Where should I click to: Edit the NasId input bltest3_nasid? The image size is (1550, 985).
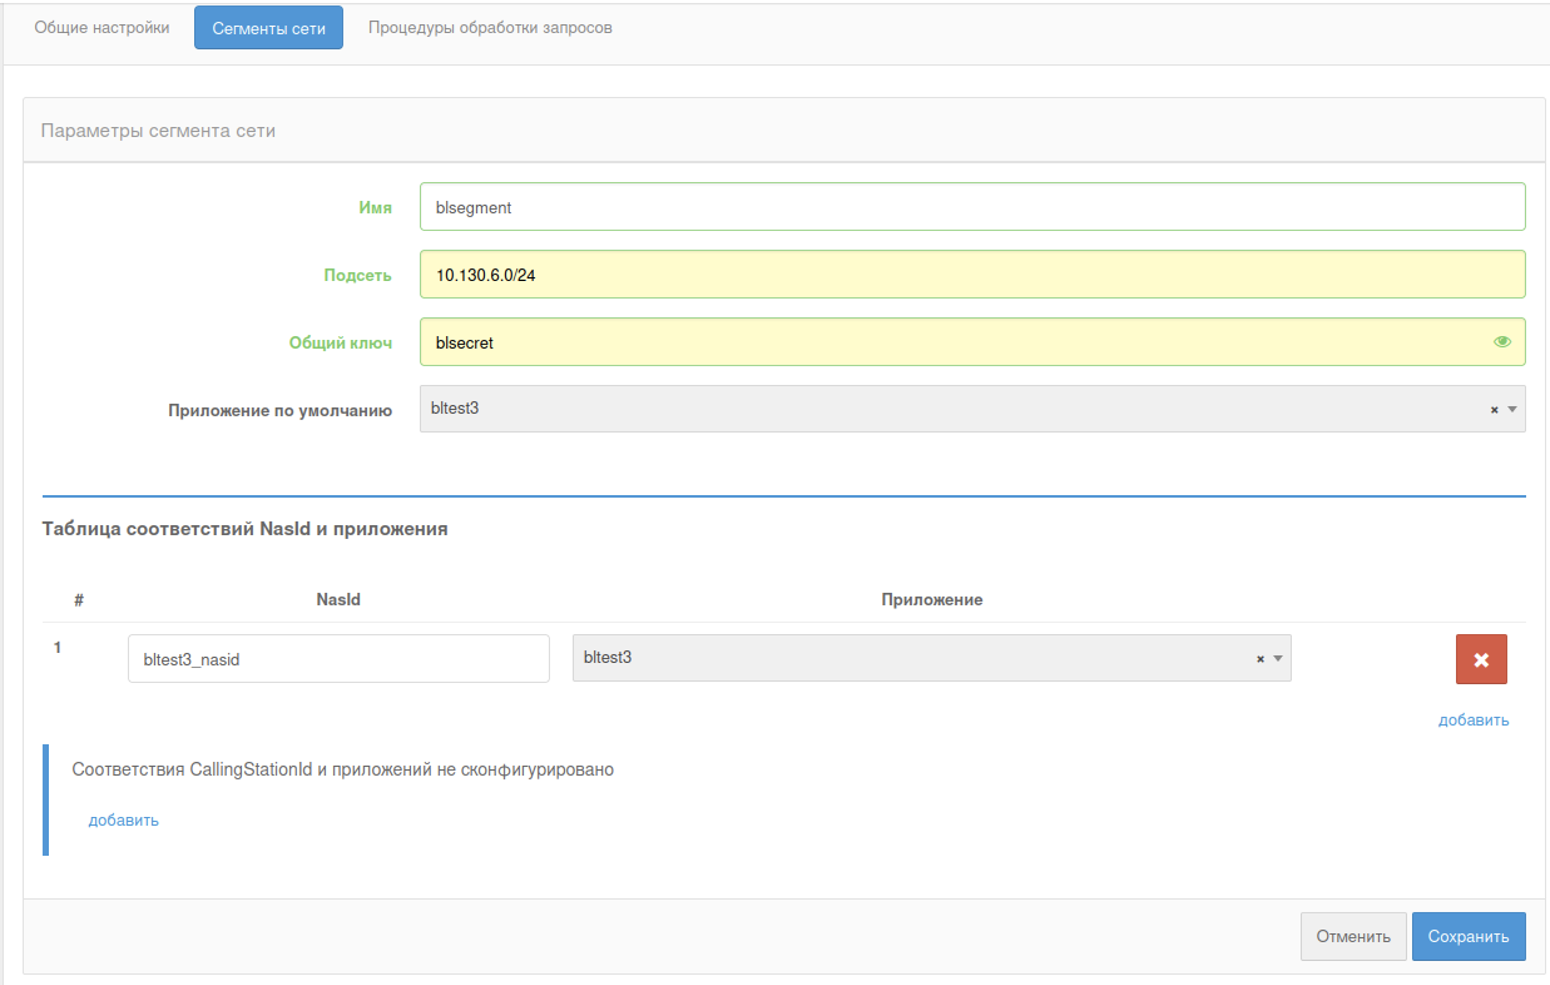coord(338,659)
